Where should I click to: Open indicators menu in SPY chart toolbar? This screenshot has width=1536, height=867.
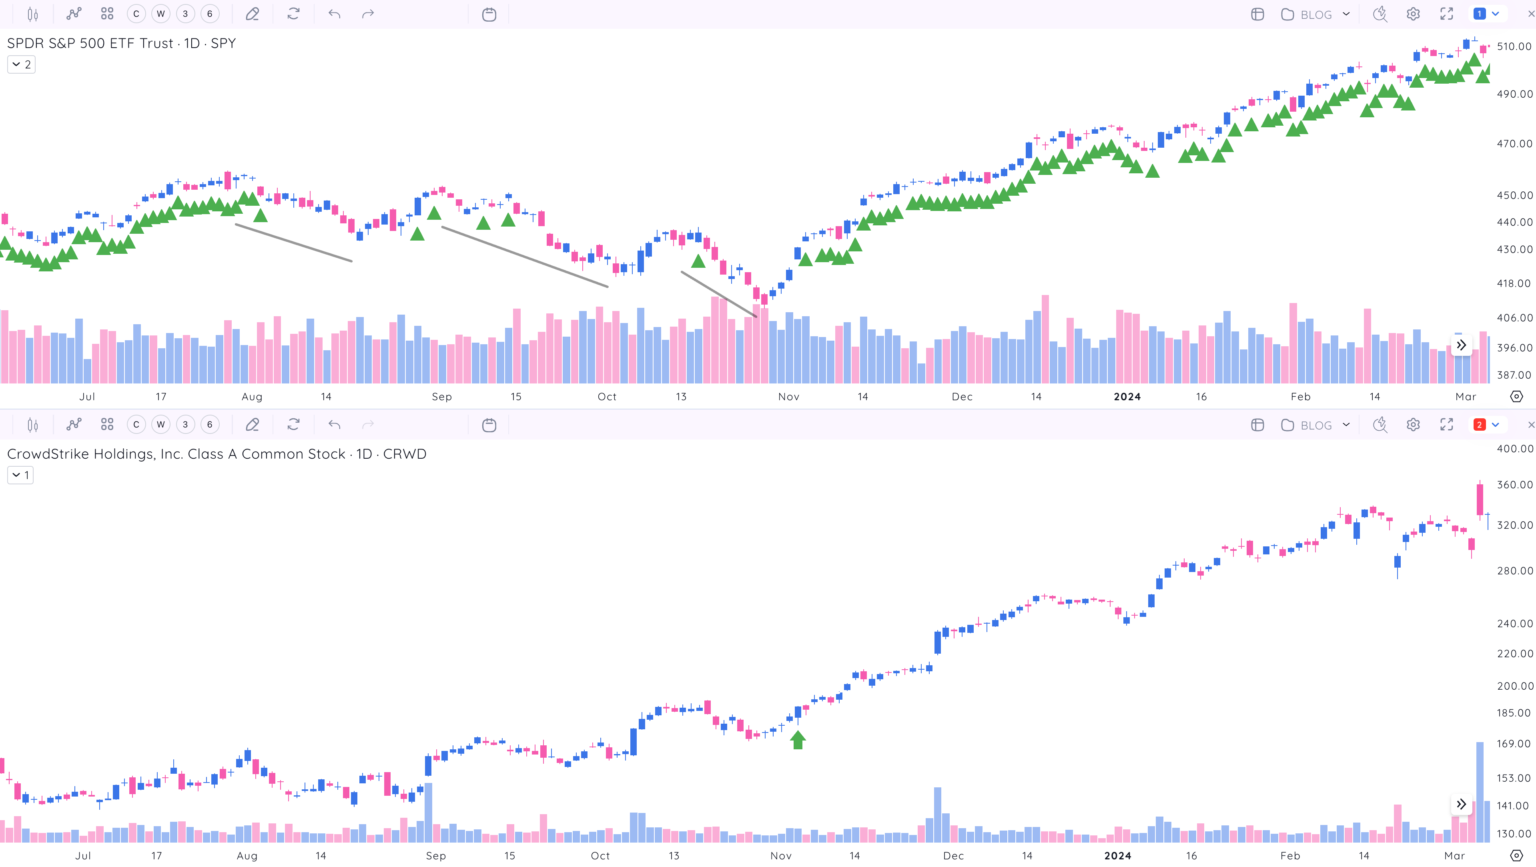coord(74,14)
